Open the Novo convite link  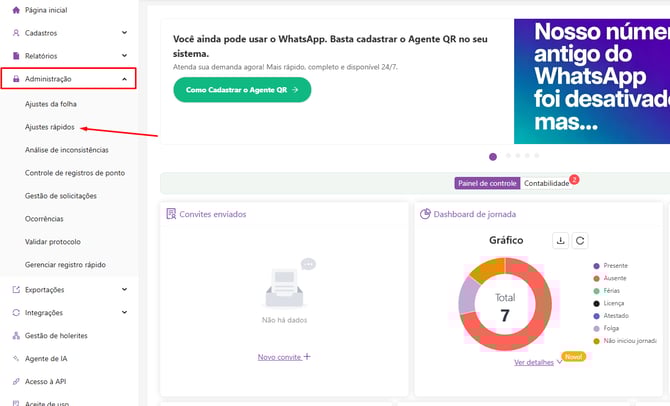pos(284,356)
